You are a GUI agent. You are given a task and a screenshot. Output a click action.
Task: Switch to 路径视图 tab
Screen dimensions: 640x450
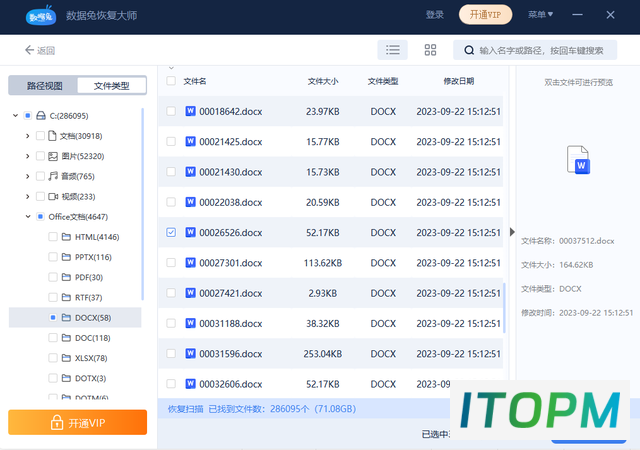44,86
